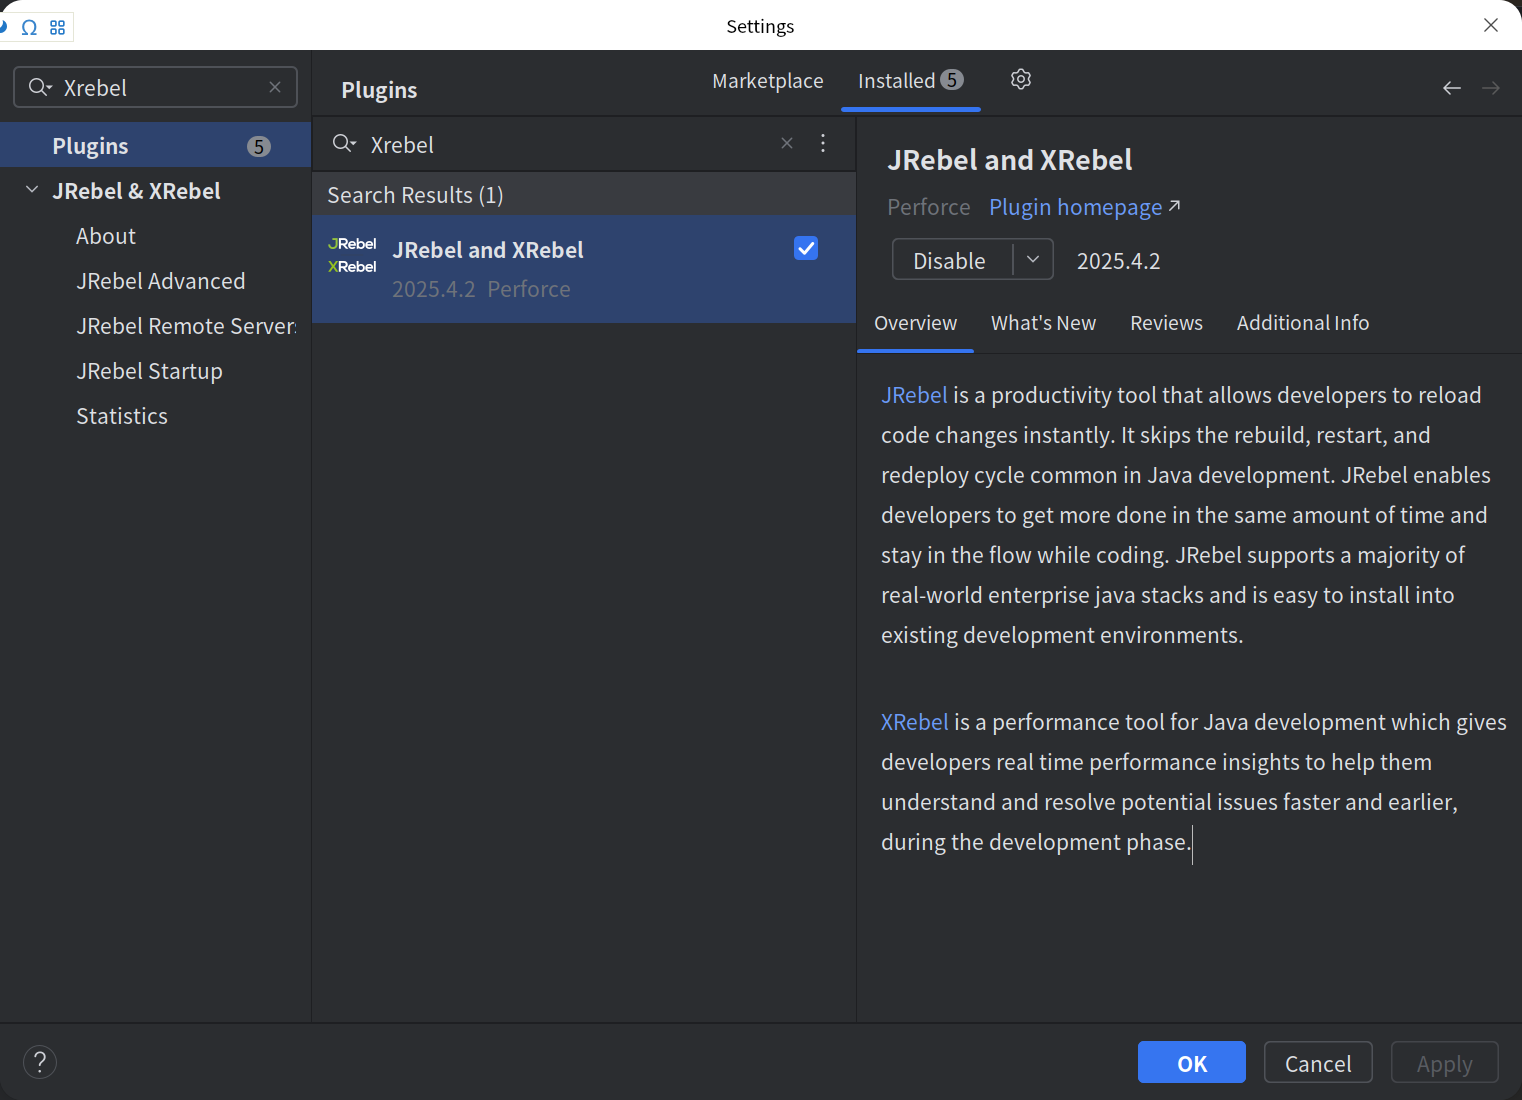This screenshot has width=1522, height=1100.
Task: Collapse the JRebel & XRebel tree node
Action: point(32,190)
